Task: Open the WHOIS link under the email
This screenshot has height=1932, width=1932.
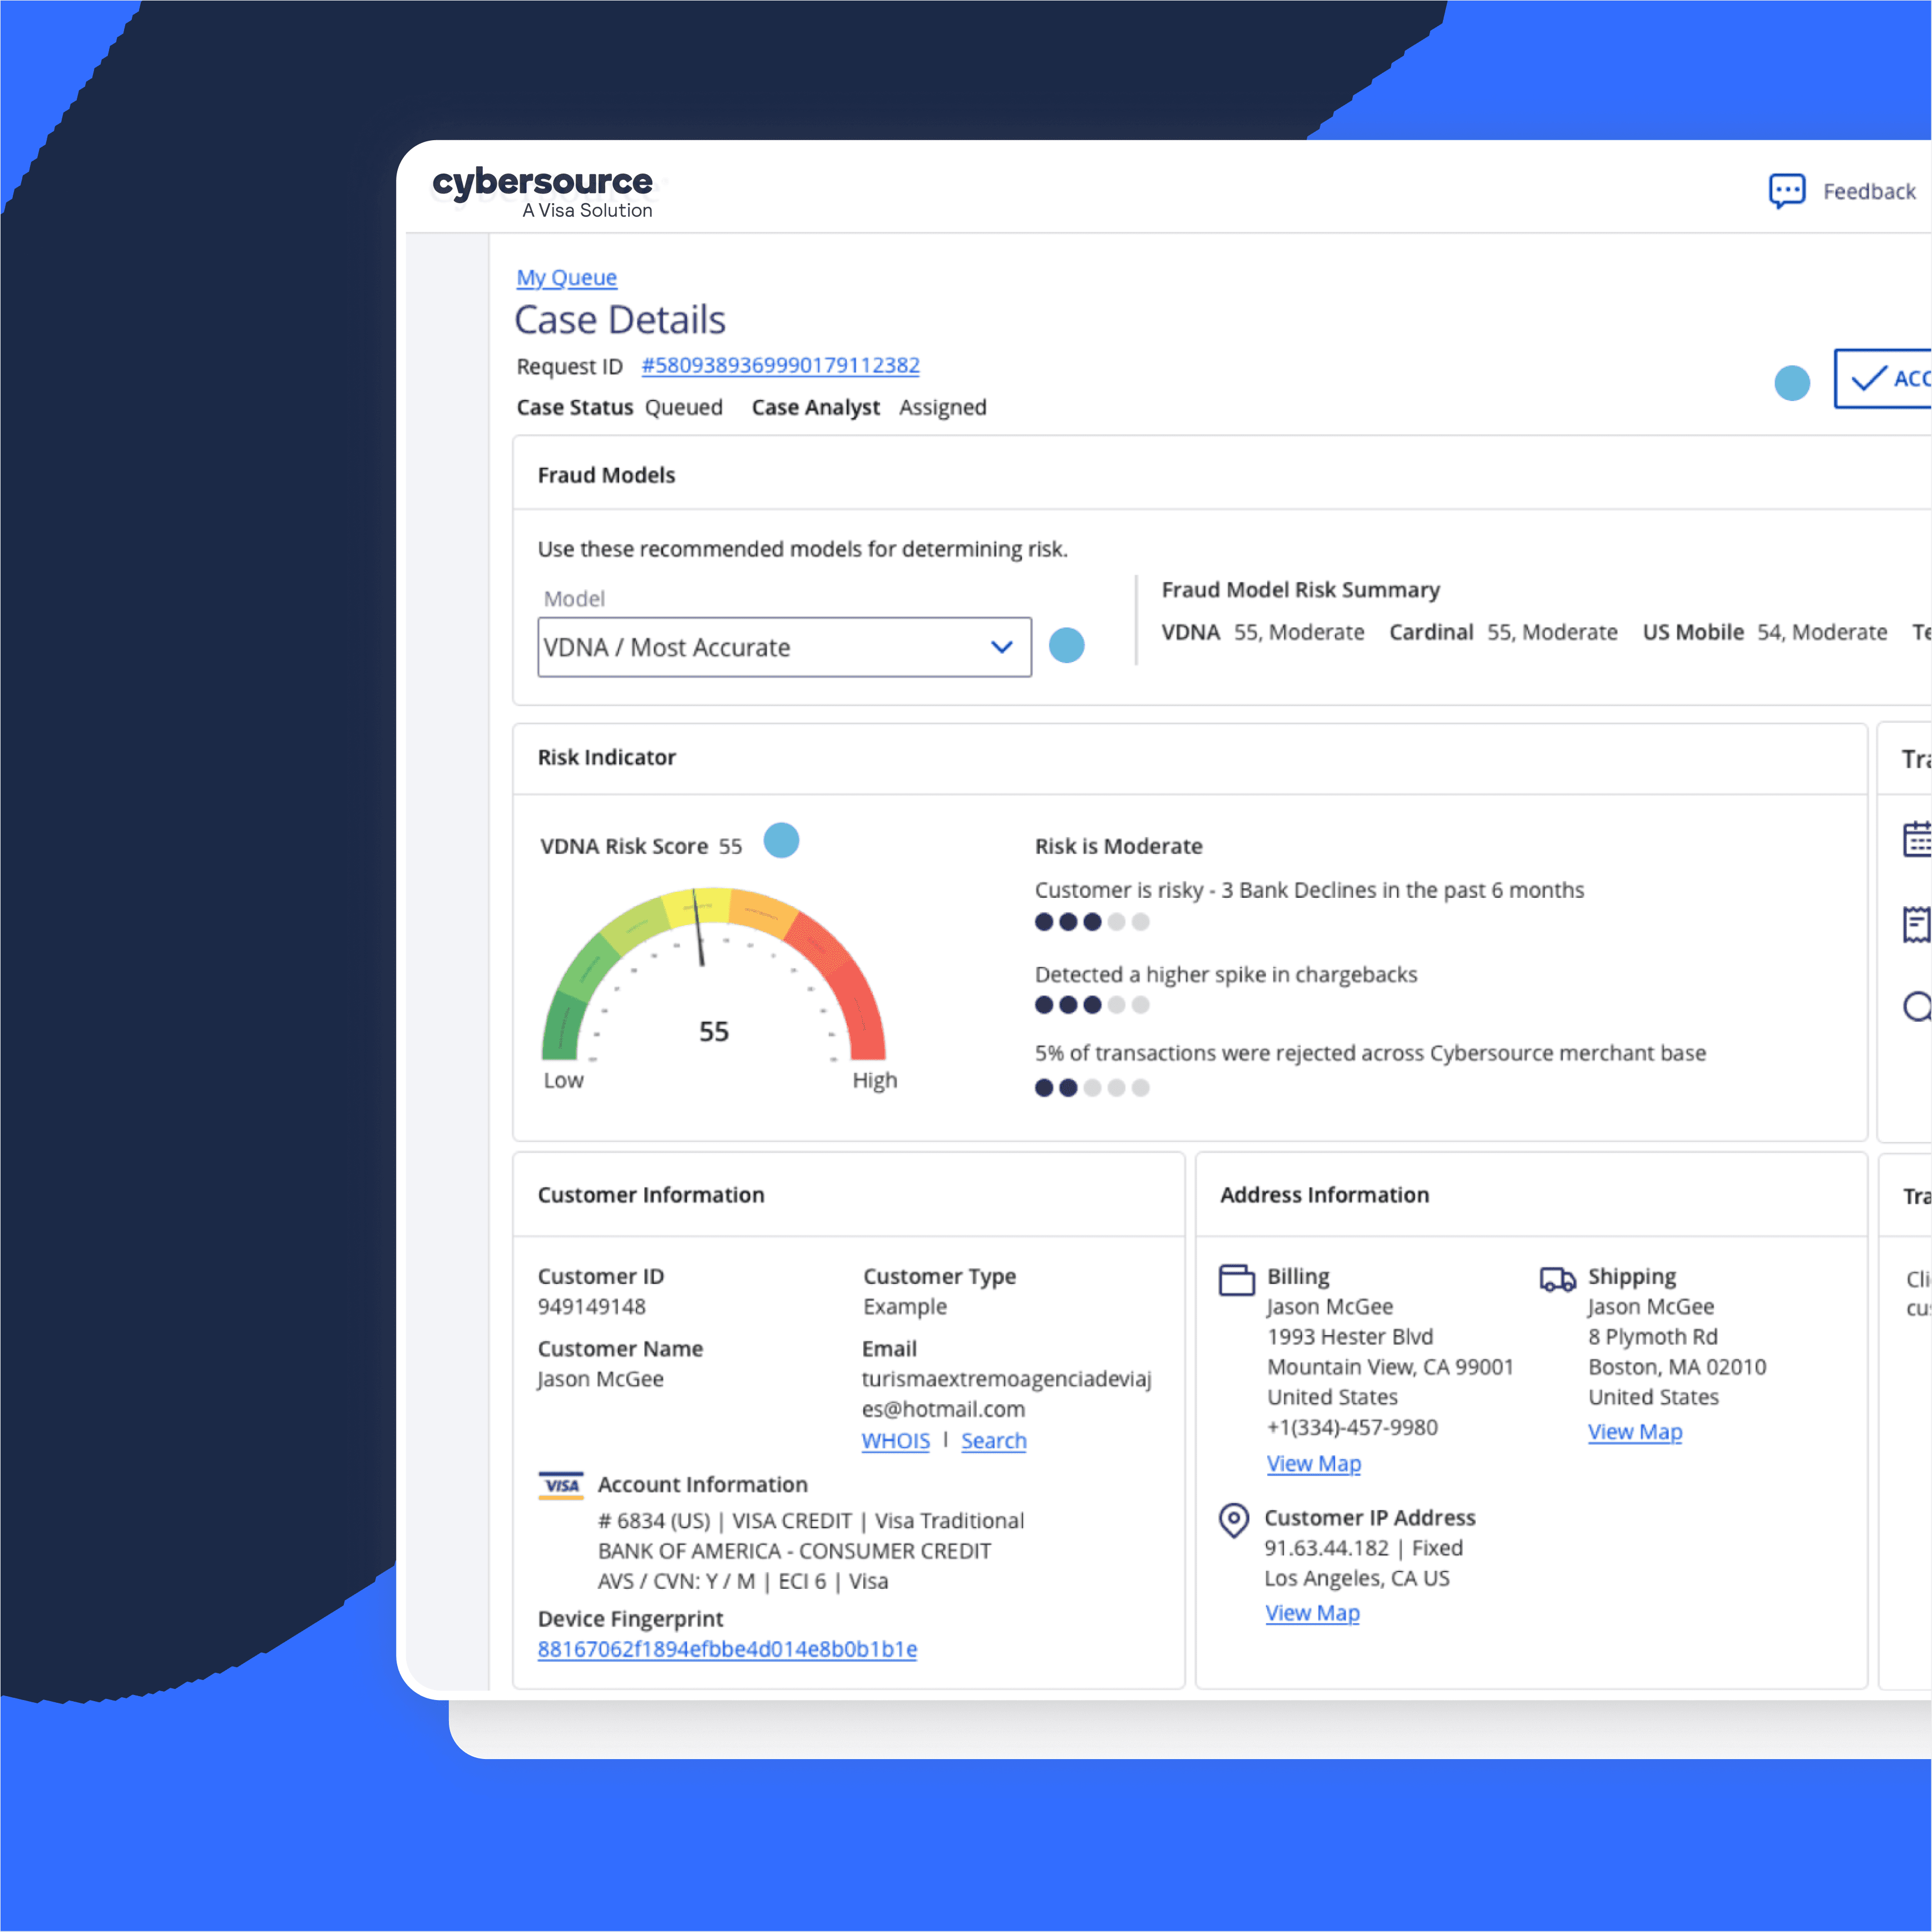Action: [x=895, y=1441]
